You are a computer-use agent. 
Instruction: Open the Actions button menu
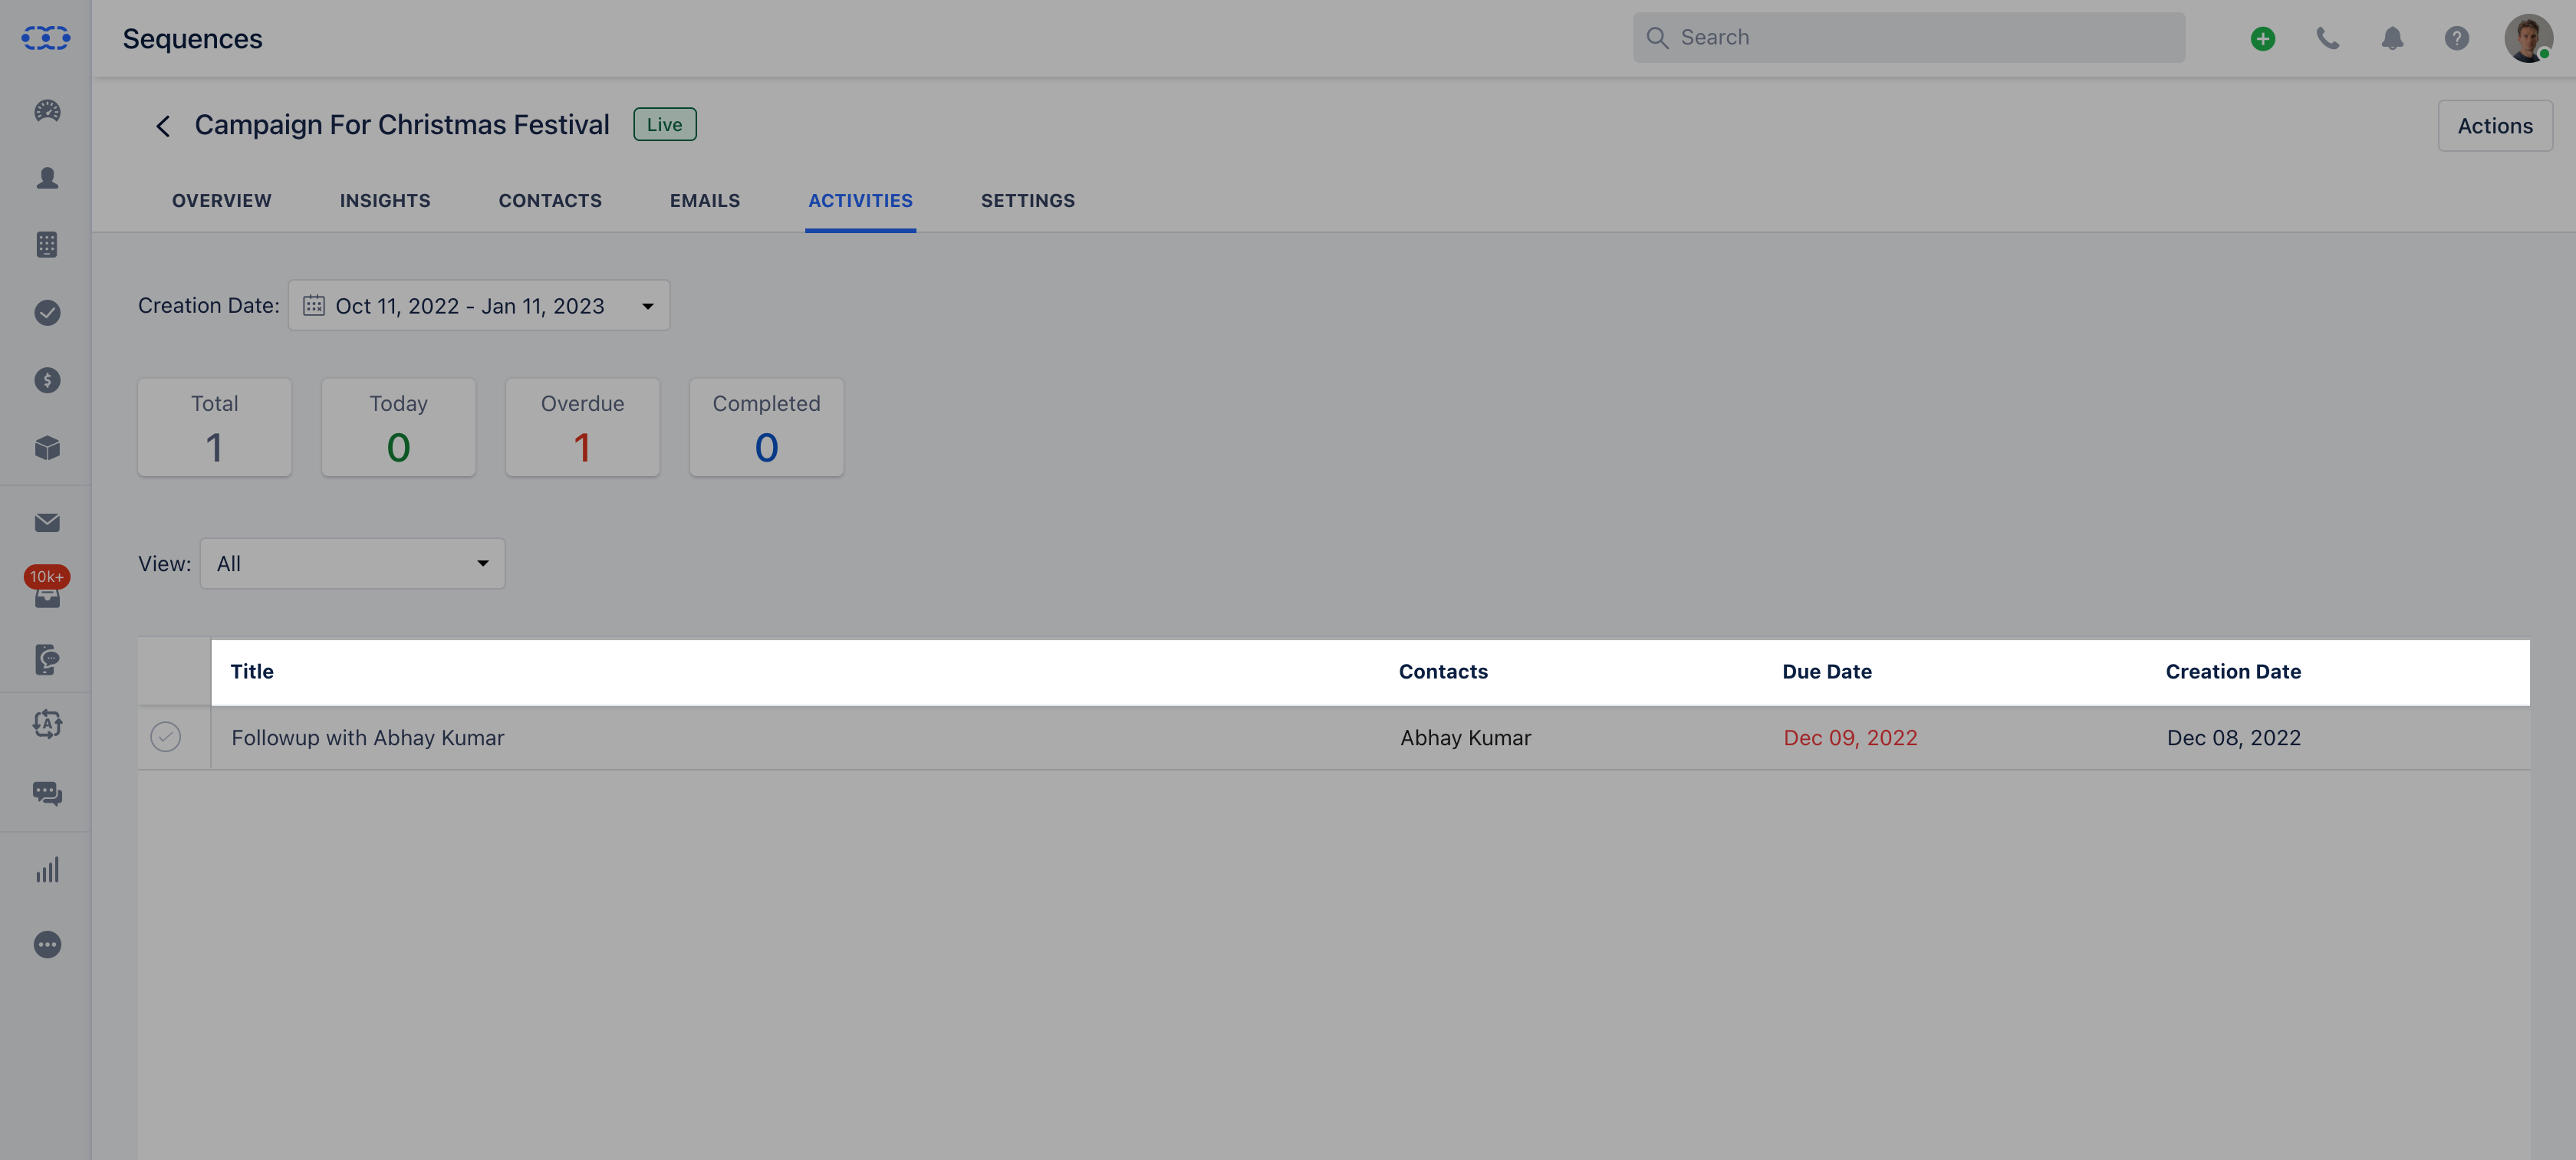pyautogui.click(x=2495, y=126)
